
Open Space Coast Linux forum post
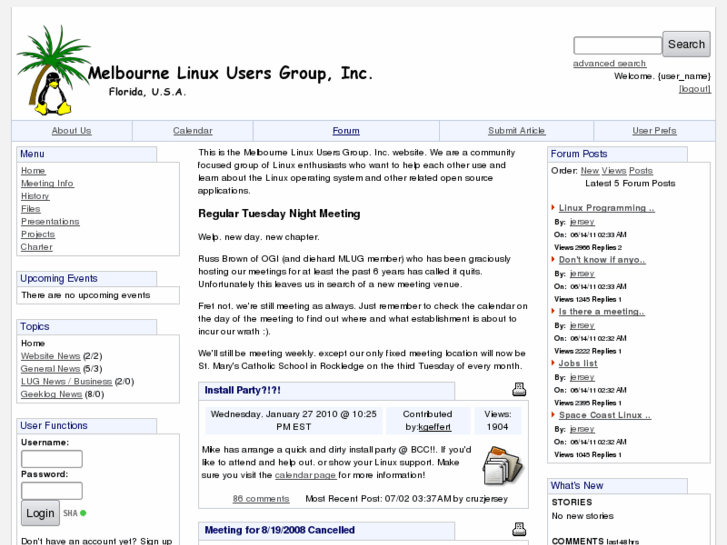605,415
